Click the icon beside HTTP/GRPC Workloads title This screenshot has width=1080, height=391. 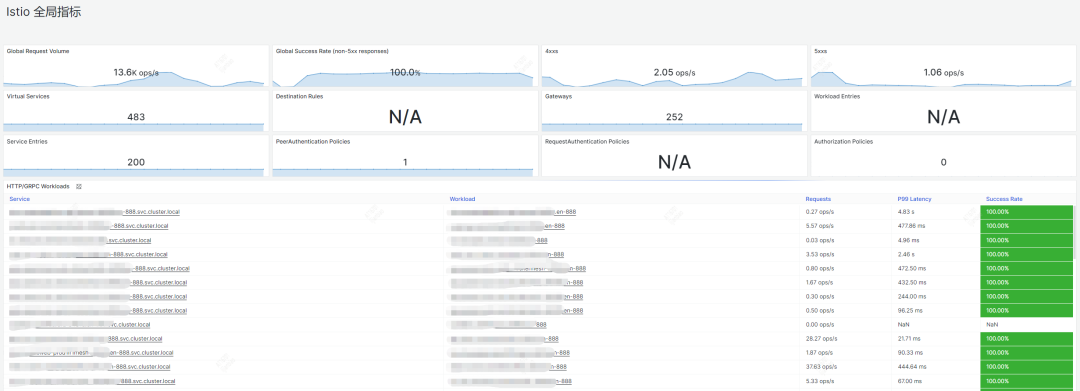(79, 187)
